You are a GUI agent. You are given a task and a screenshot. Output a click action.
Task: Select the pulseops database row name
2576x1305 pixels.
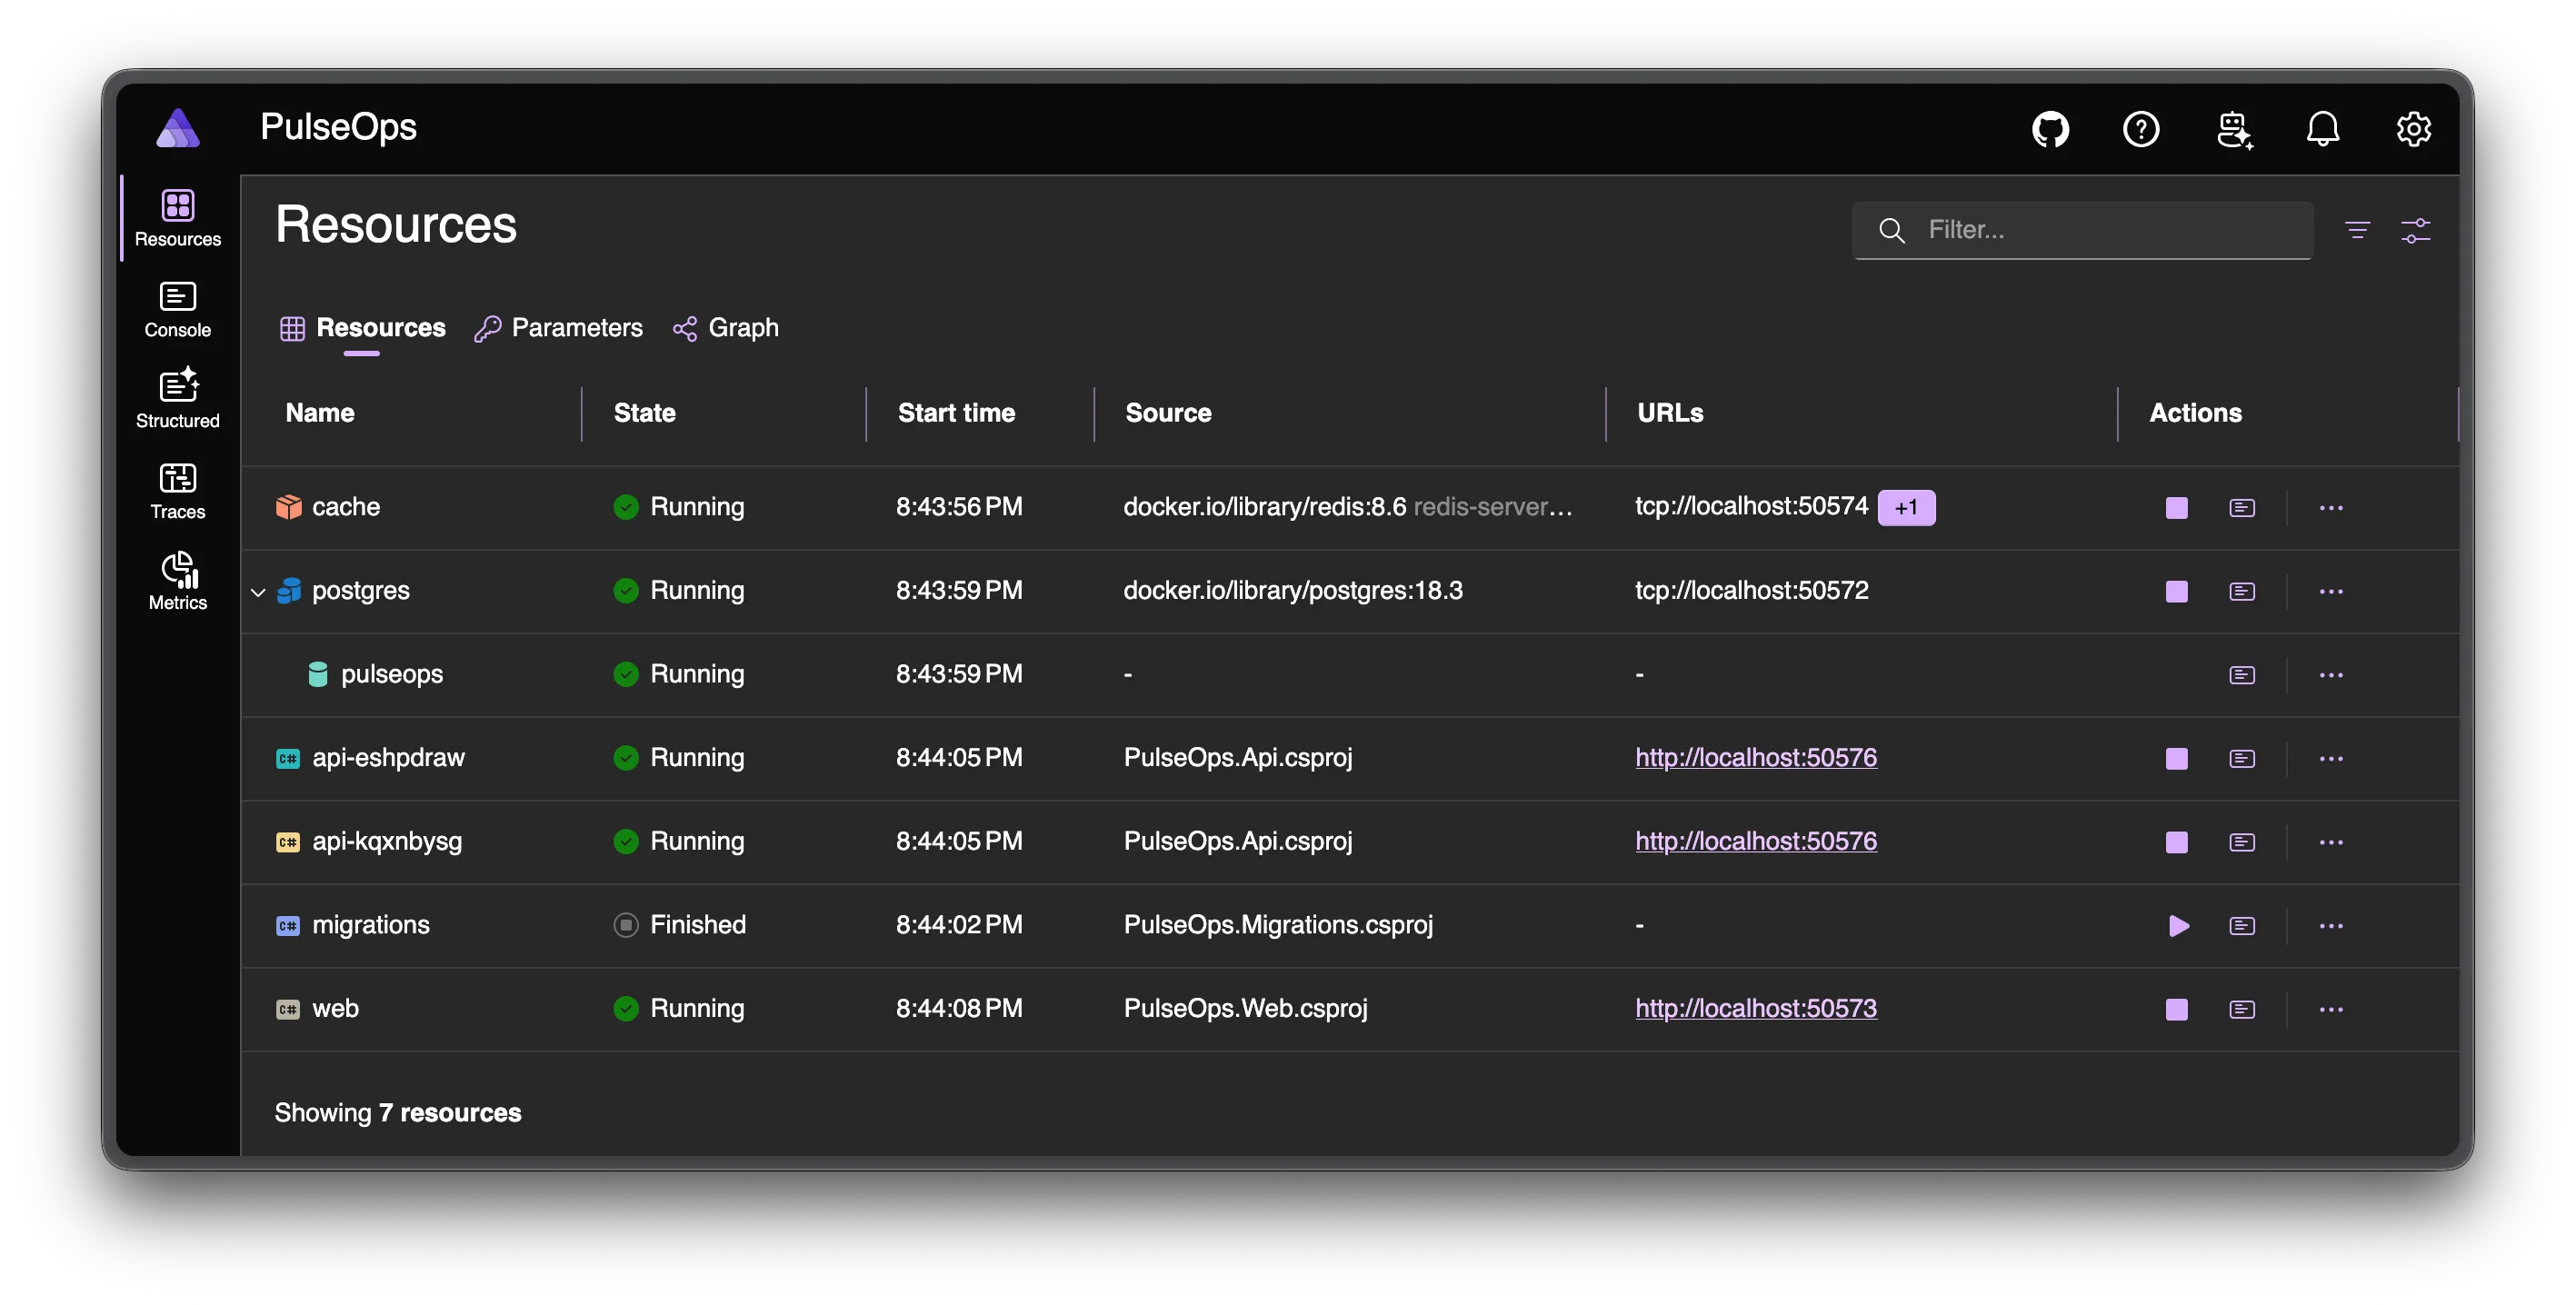coord(392,675)
